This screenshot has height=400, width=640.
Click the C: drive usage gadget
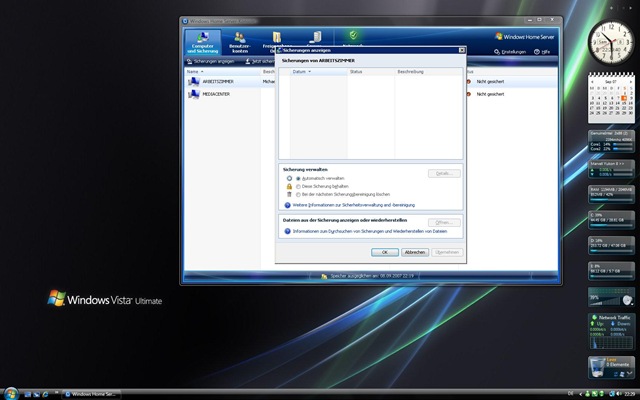point(611,220)
